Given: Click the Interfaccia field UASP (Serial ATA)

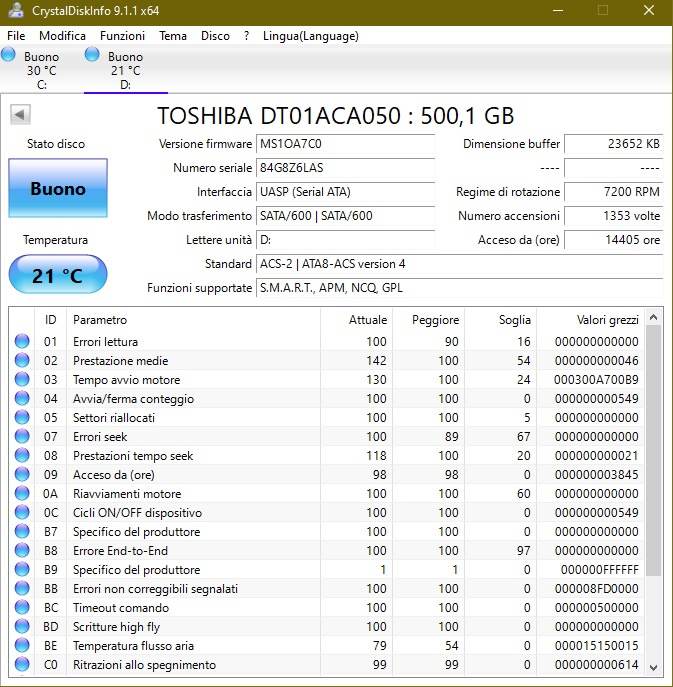Looking at the screenshot, I should pyautogui.click(x=345, y=192).
